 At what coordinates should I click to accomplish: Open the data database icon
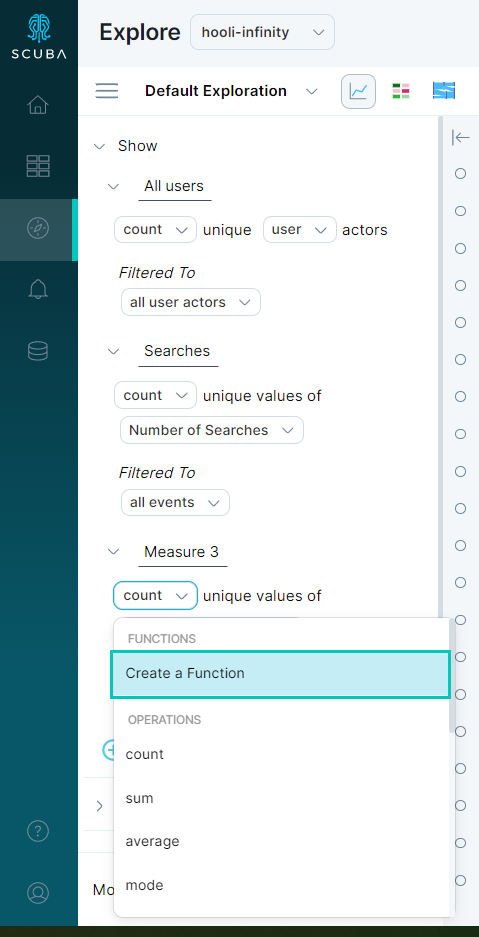tap(38, 351)
